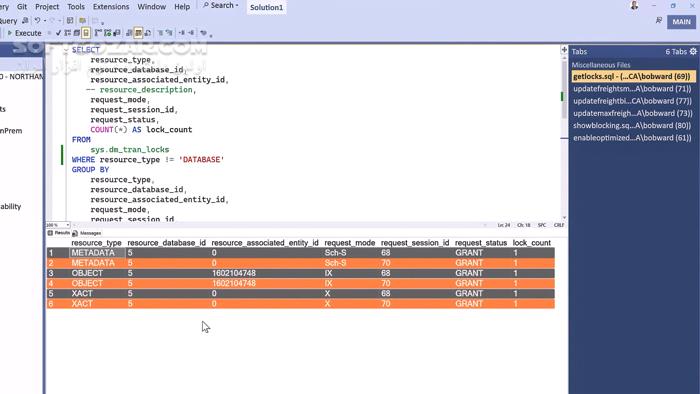700x394 pixels.
Task: Decrease the line indent
Action: point(182,33)
